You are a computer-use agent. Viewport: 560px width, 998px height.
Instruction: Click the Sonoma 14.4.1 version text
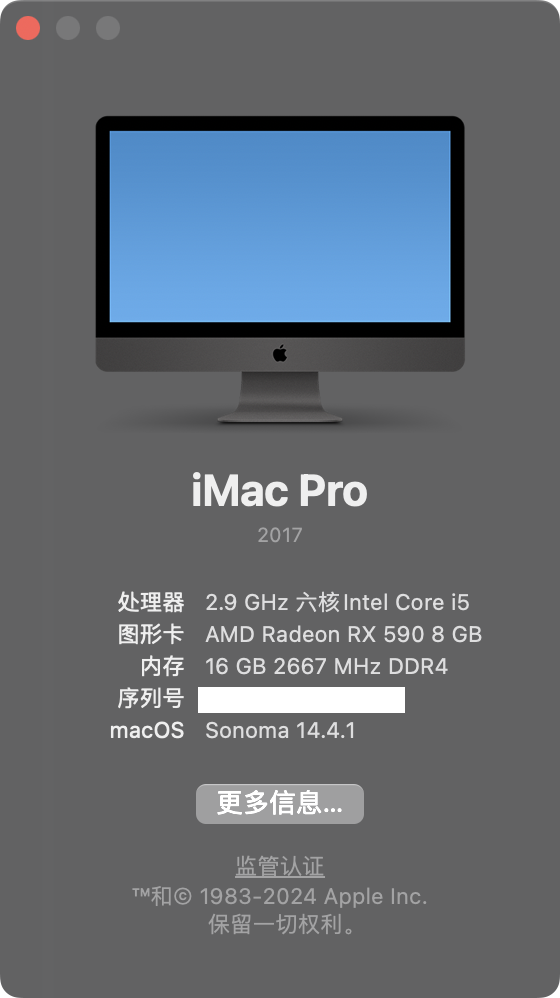[280, 730]
